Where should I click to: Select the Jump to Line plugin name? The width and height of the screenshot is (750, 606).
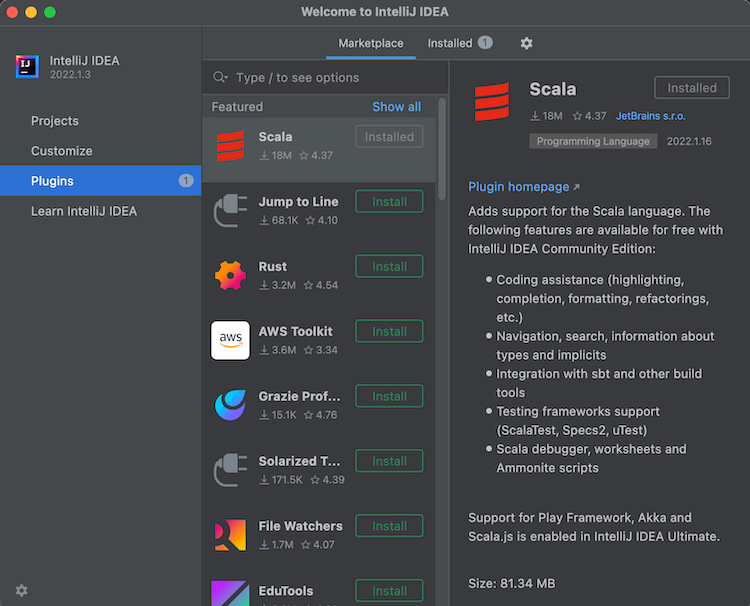tap(298, 202)
